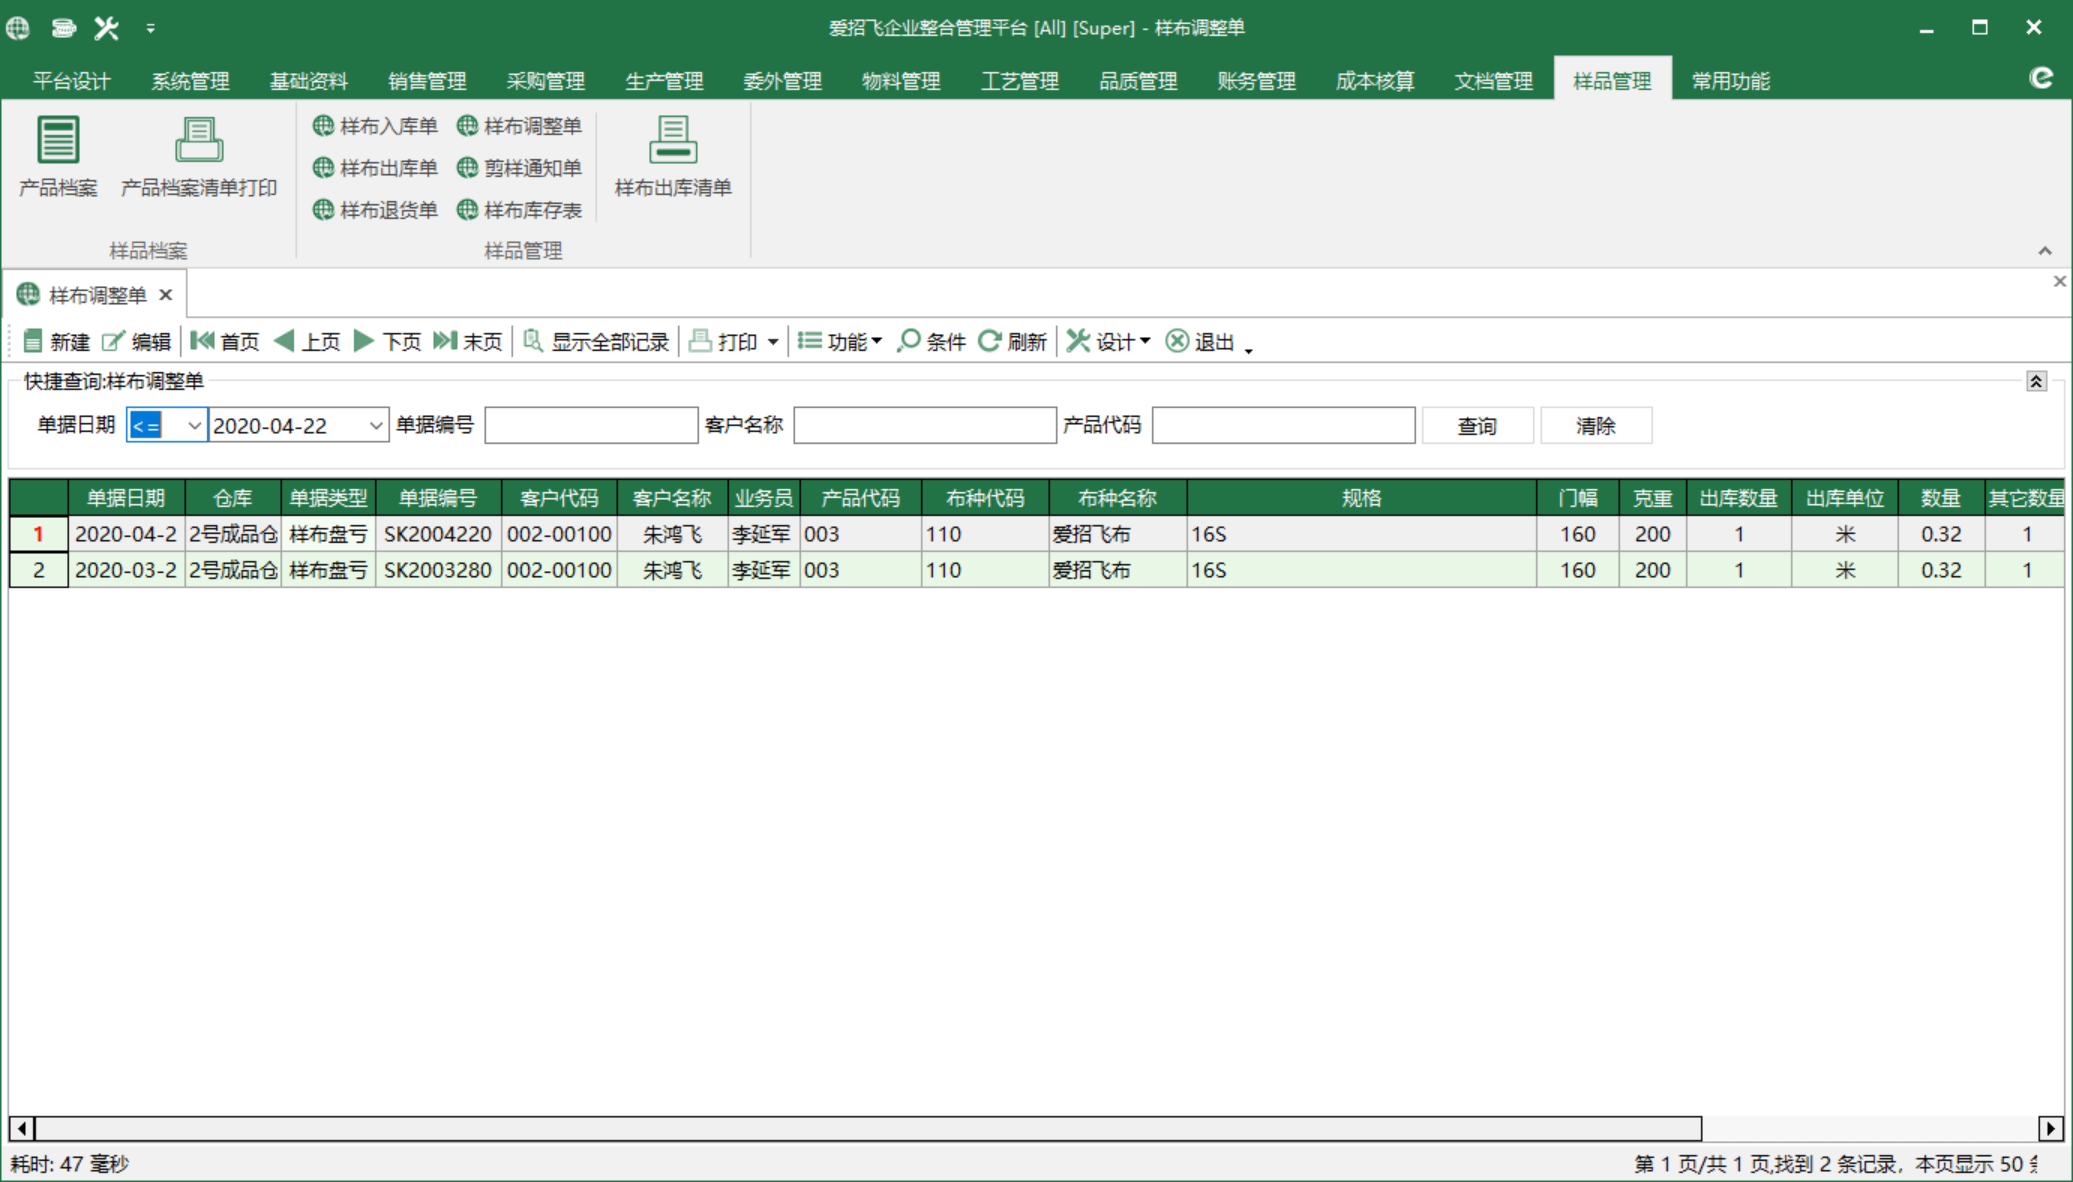Click the 出库数量 column header
This screenshot has height=1182, width=2073.
tap(1738, 498)
